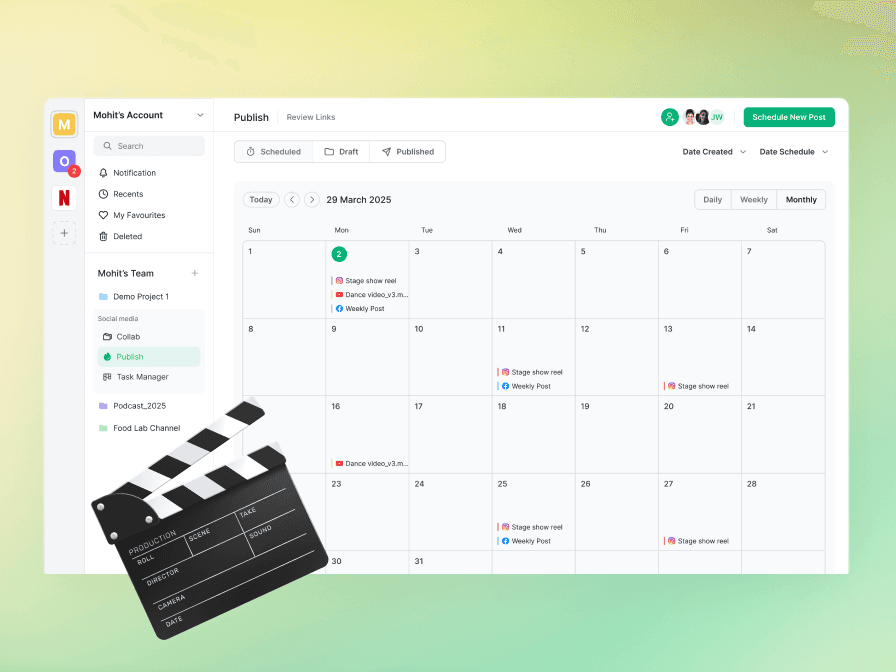Switch calendar to Monthly view
Image resolution: width=896 pixels, height=672 pixels.
[x=801, y=199]
